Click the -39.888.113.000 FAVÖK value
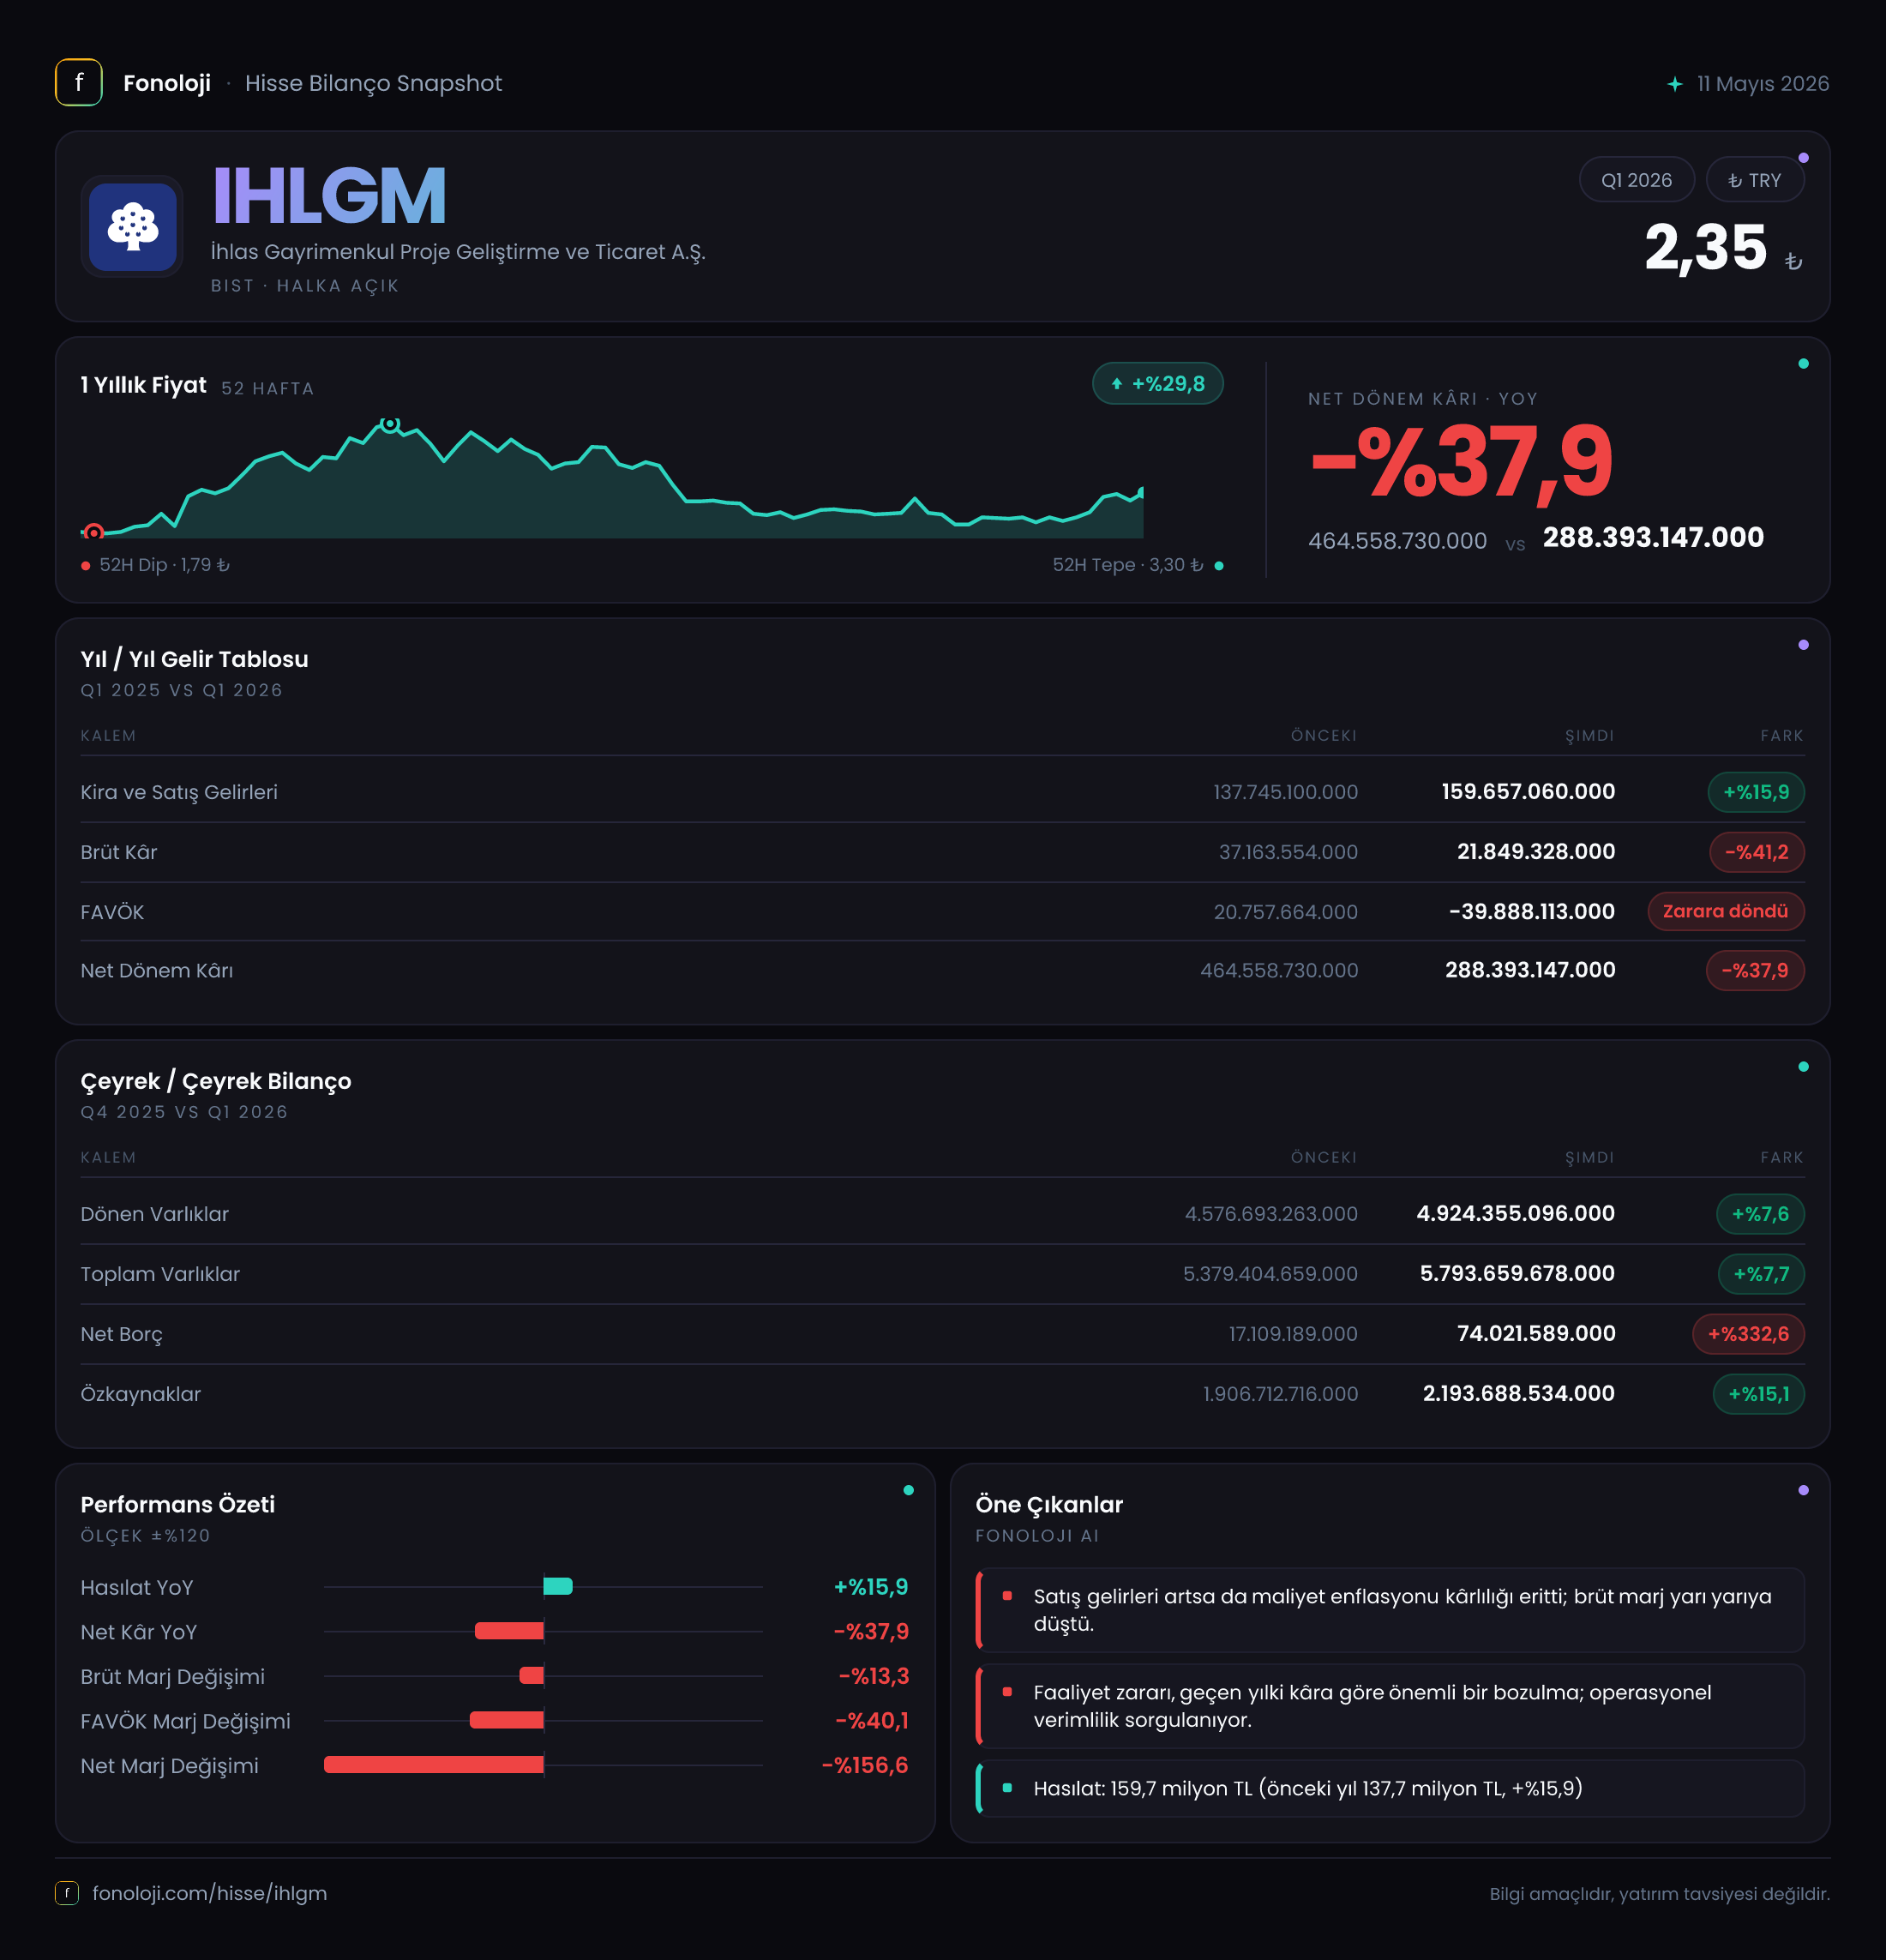The width and height of the screenshot is (1886, 1960). pyautogui.click(x=1532, y=912)
